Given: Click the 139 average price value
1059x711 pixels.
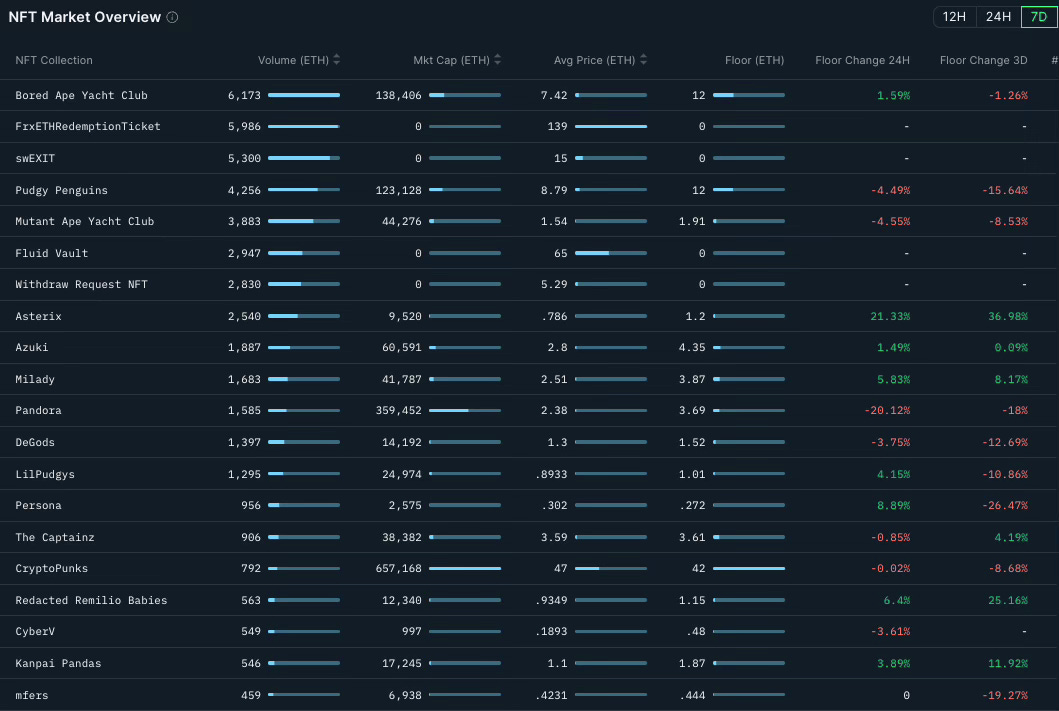Looking at the screenshot, I should click(x=557, y=126).
